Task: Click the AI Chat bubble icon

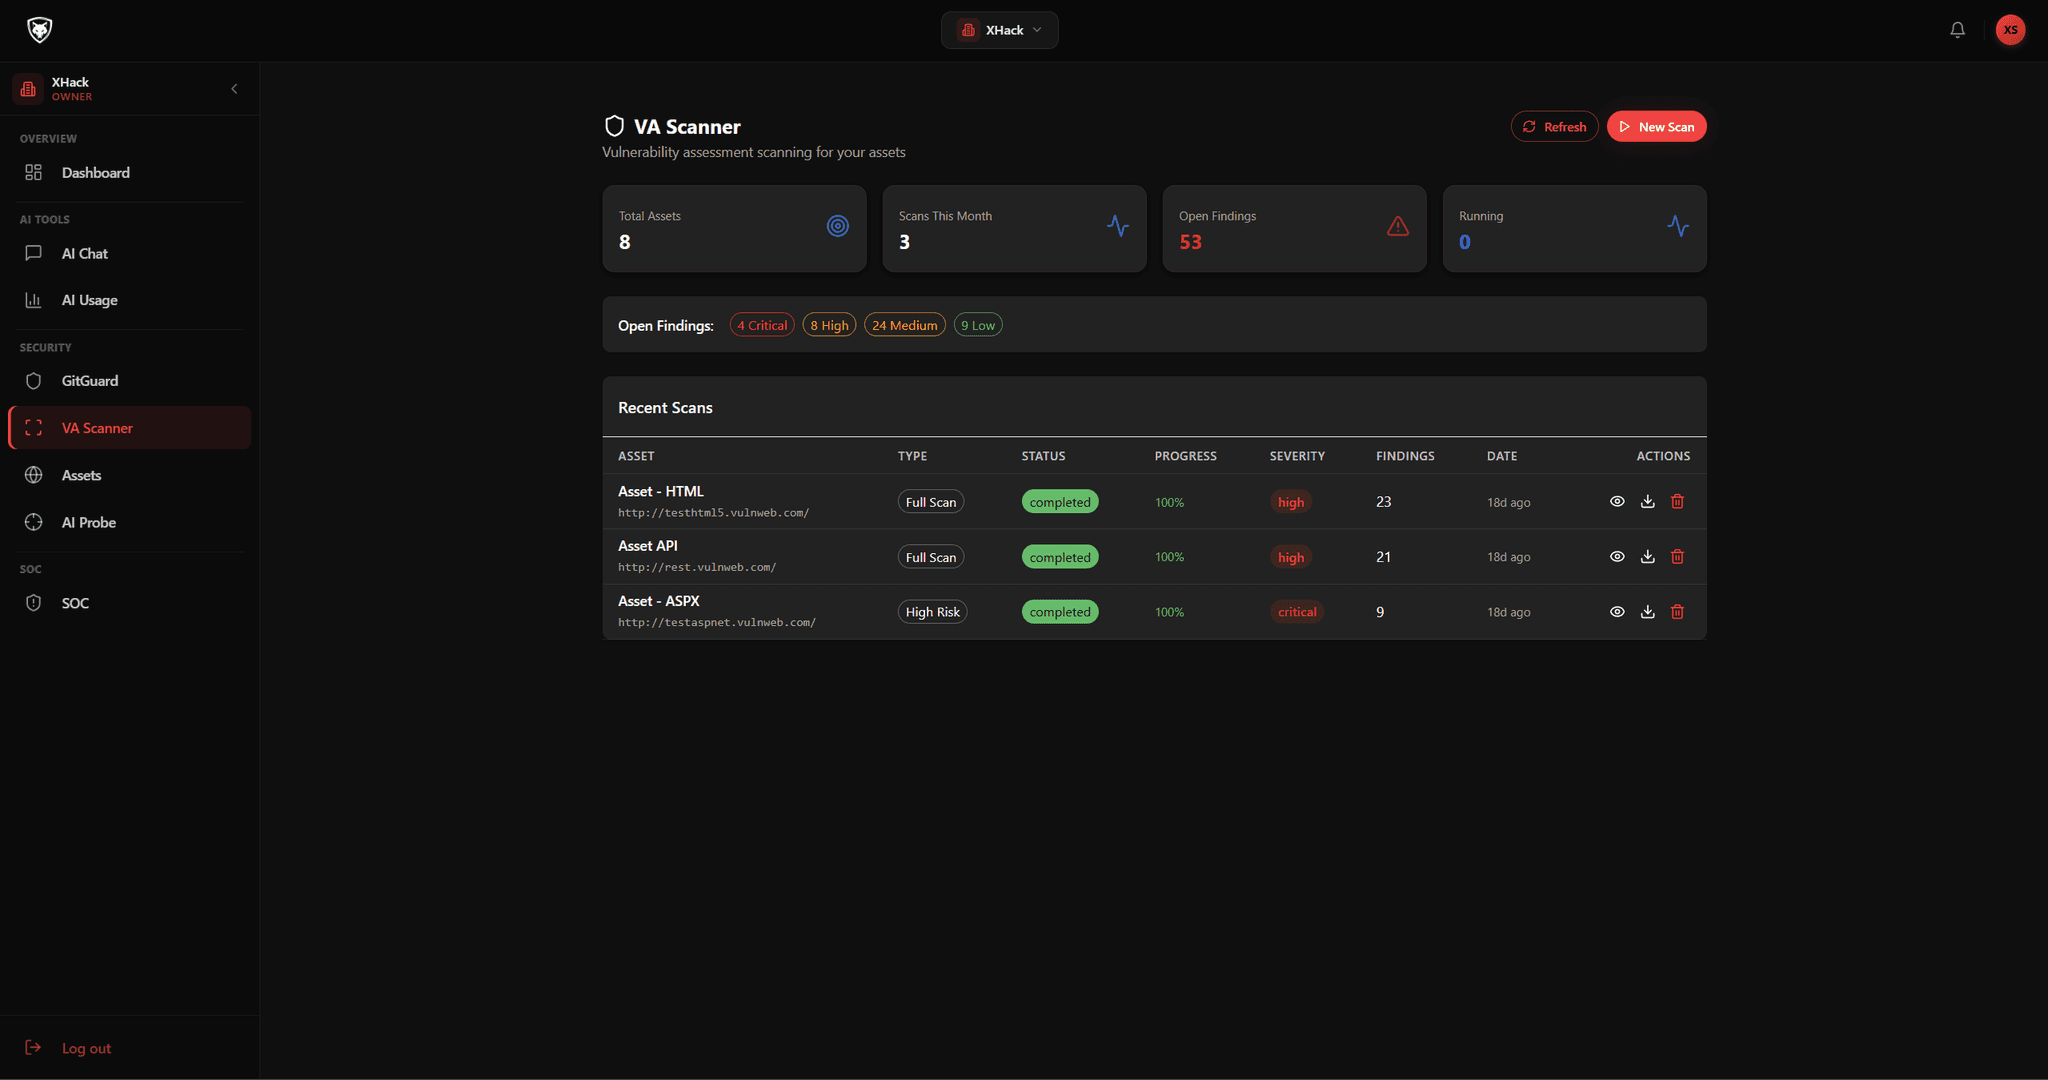Action: click(x=33, y=253)
